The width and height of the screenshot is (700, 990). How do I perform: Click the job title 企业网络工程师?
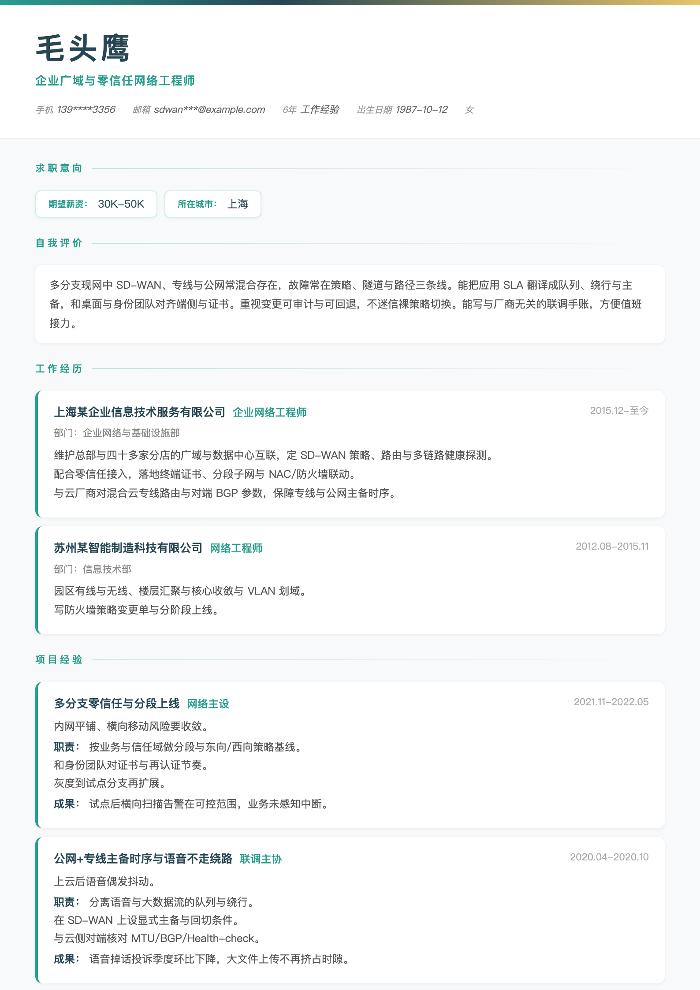pos(270,412)
